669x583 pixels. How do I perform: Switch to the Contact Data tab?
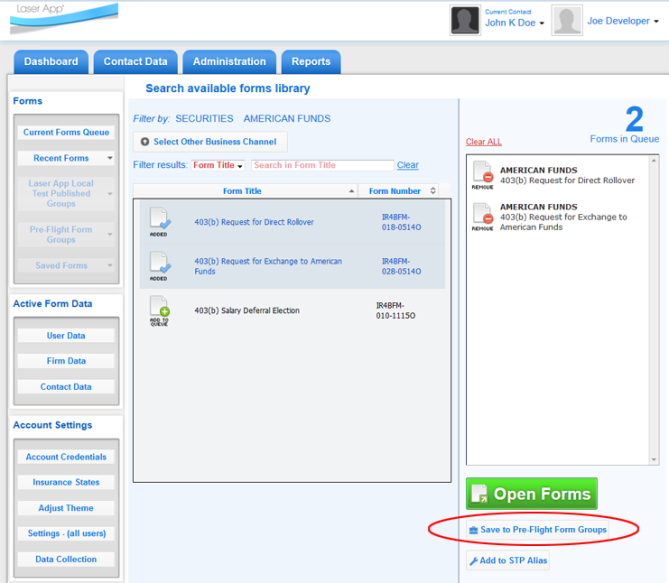tap(136, 62)
